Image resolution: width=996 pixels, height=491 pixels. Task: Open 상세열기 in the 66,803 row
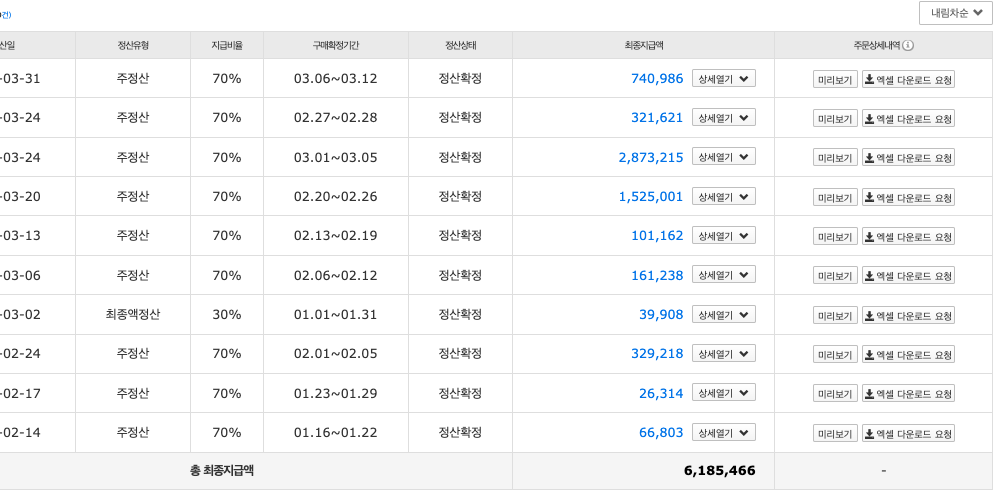[x=723, y=433]
